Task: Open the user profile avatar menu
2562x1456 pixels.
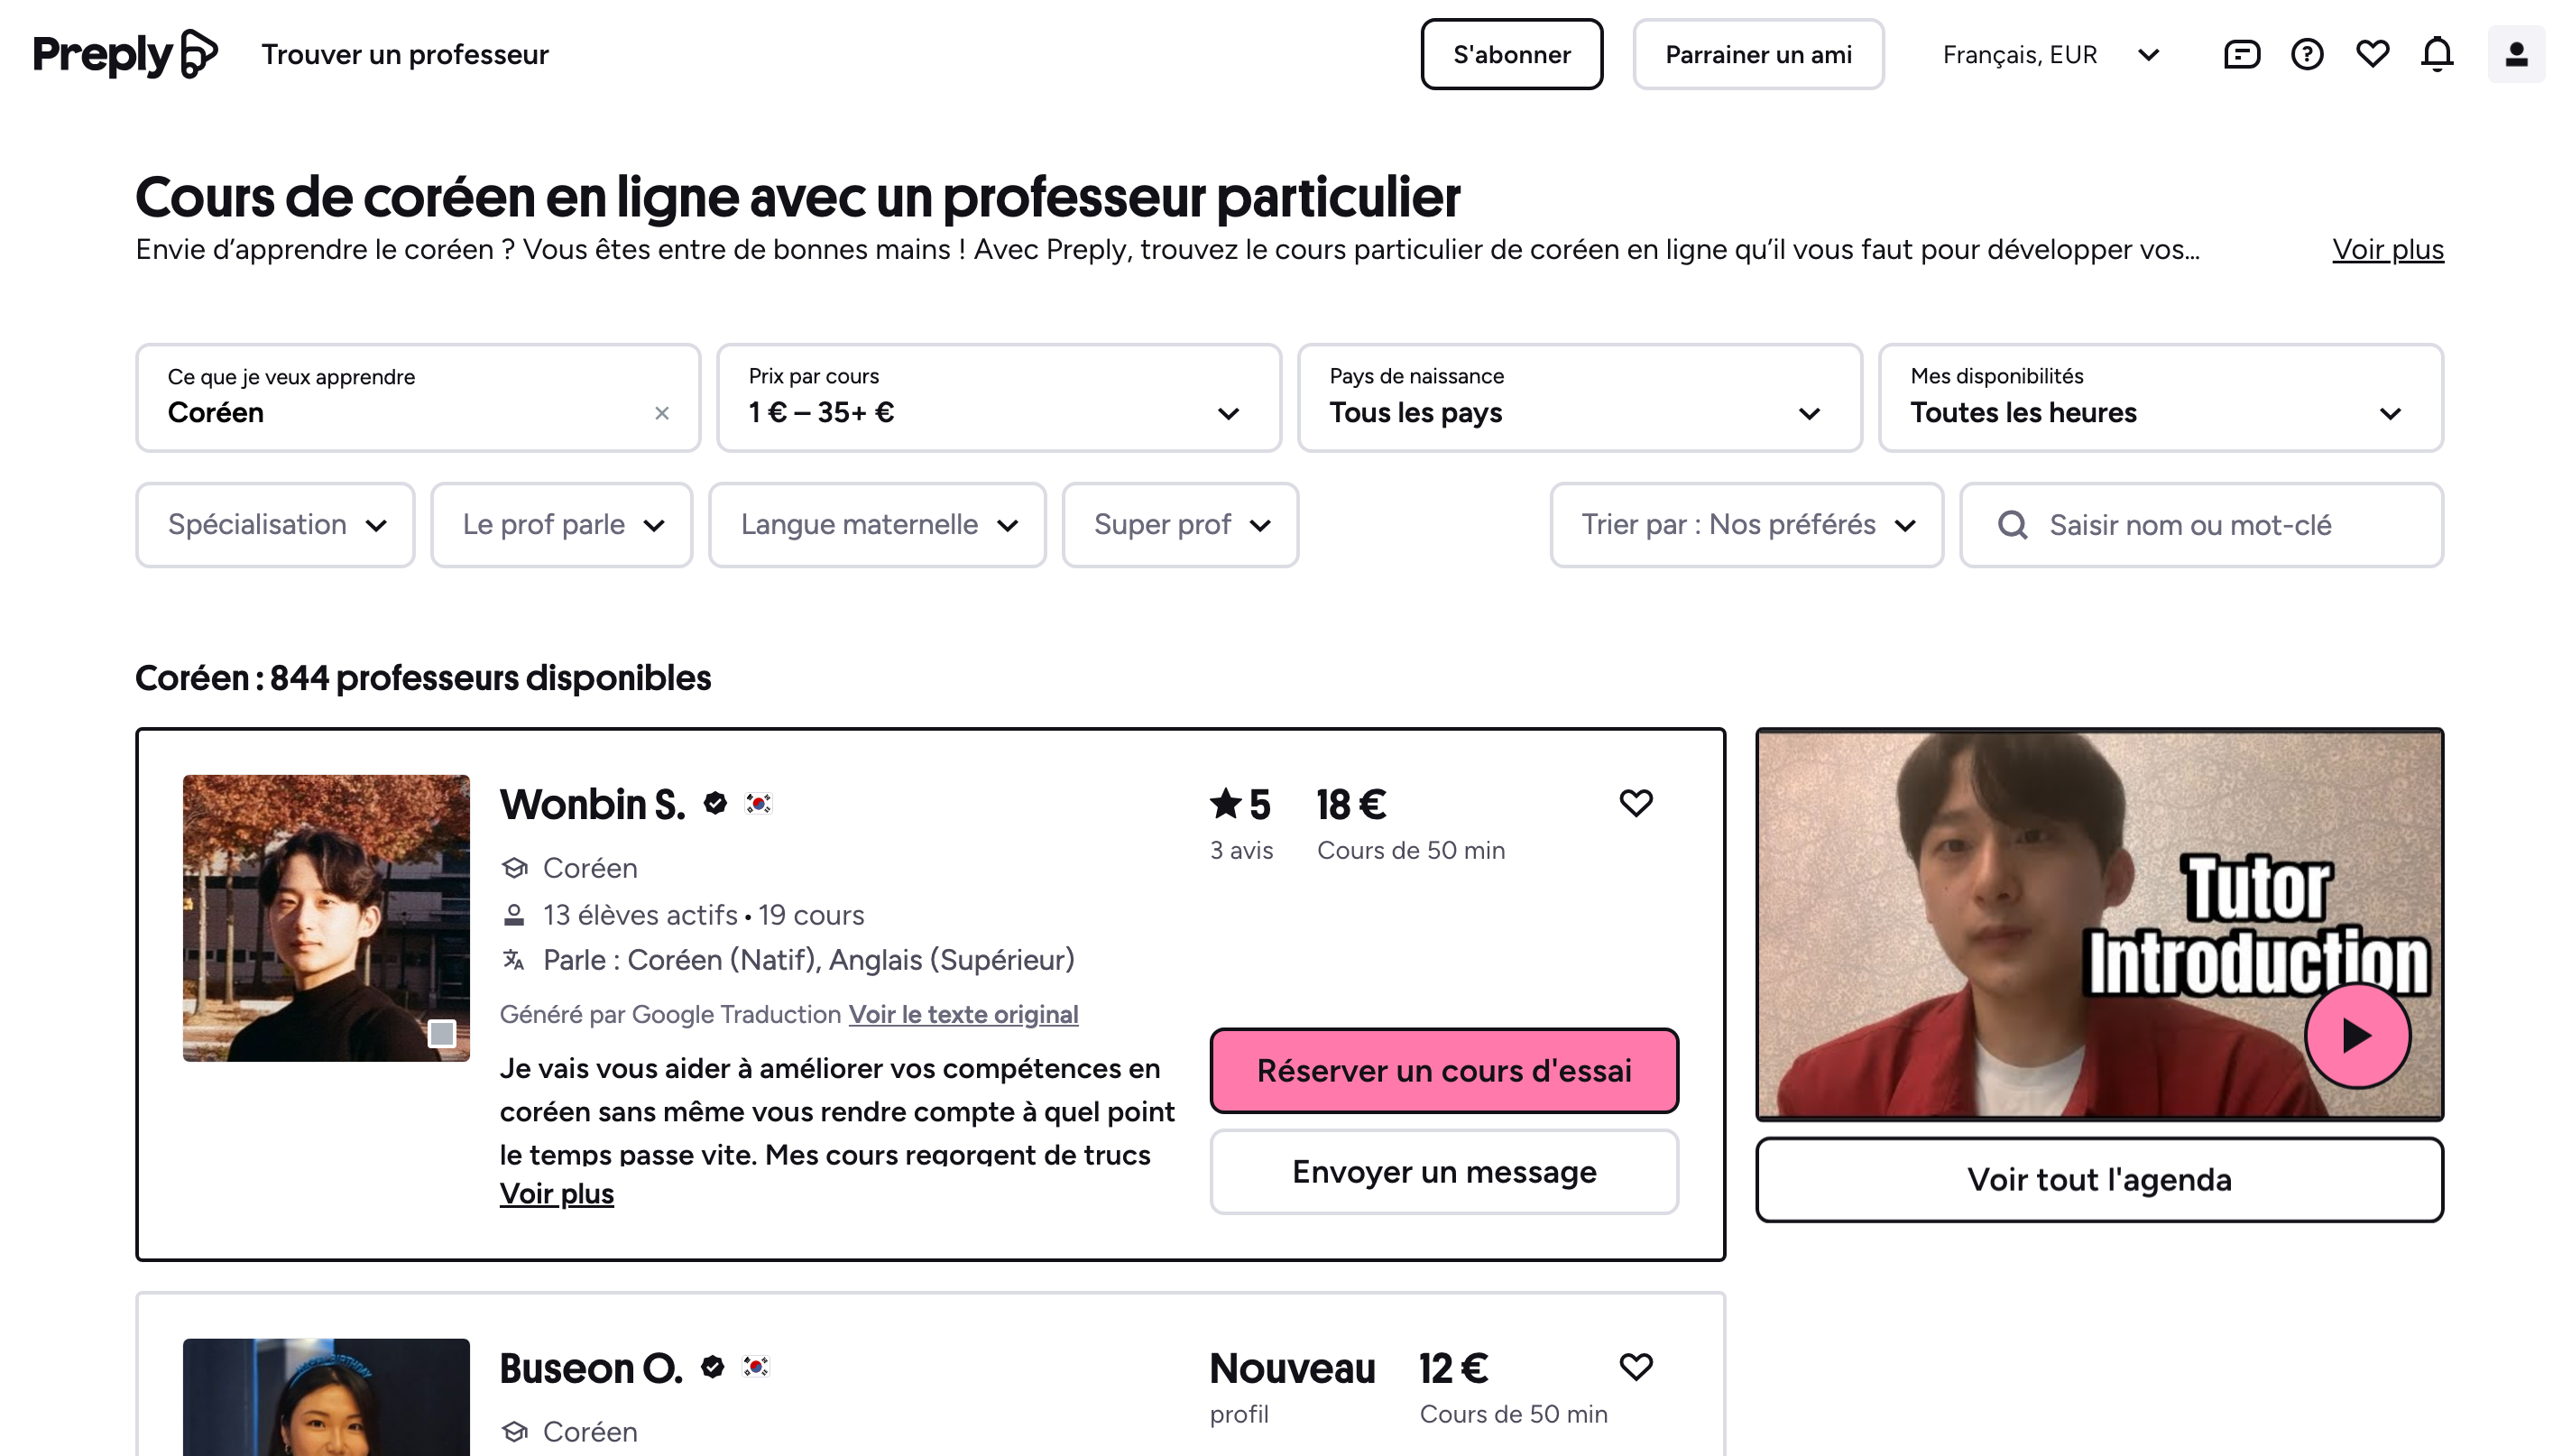Action: click(2516, 54)
